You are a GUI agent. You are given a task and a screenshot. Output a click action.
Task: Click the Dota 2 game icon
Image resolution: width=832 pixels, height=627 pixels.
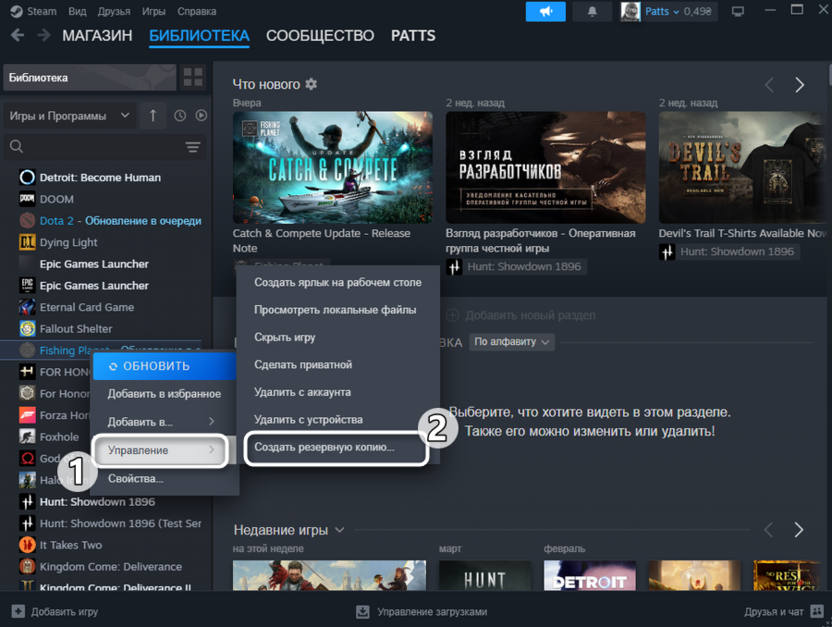[x=27, y=221]
